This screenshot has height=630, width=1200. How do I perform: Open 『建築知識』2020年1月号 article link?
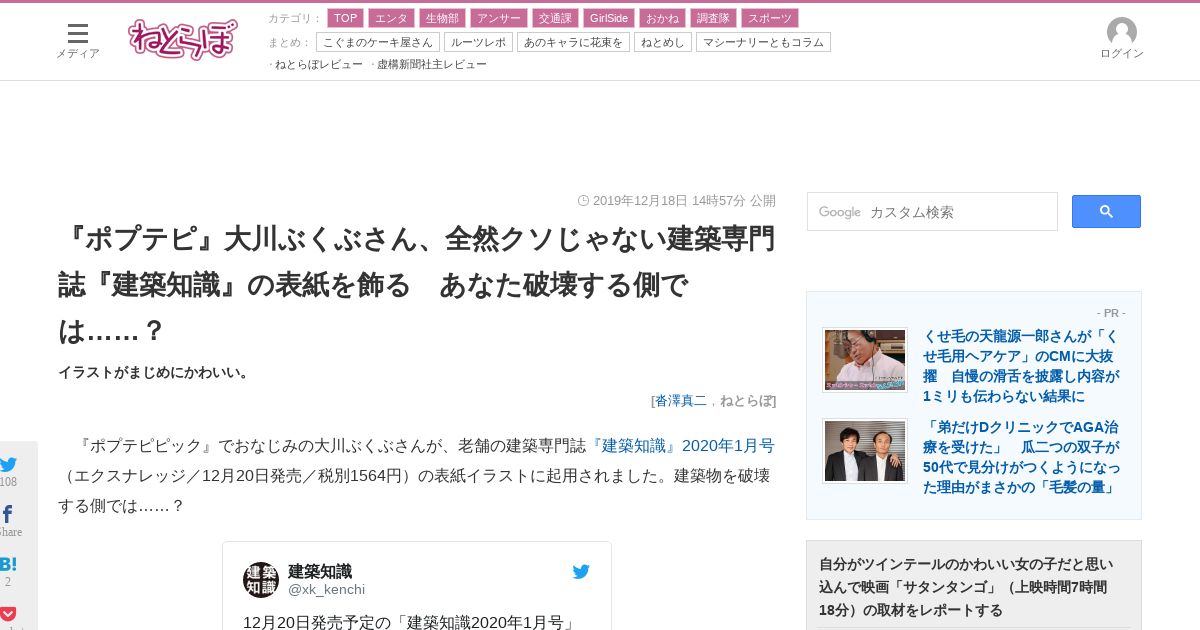click(x=681, y=446)
